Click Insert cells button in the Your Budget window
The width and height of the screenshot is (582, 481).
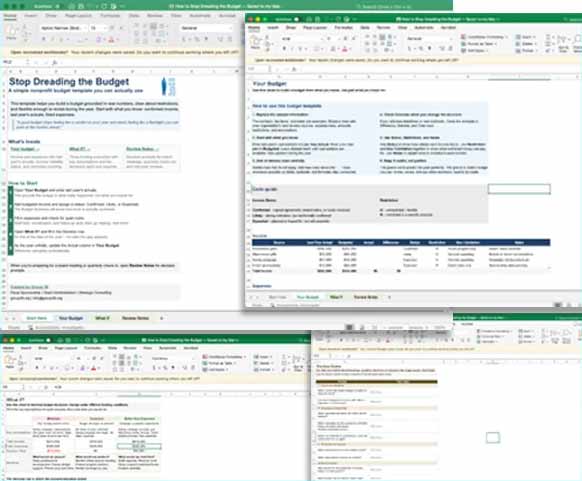[x=526, y=37]
